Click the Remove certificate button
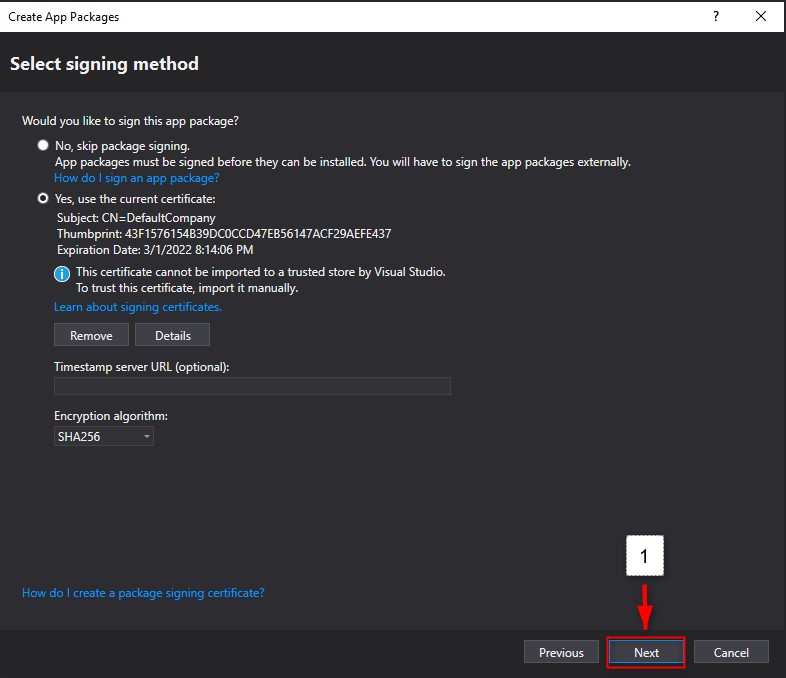Image resolution: width=786 pixels, height=678 pixels. (91, 335)
